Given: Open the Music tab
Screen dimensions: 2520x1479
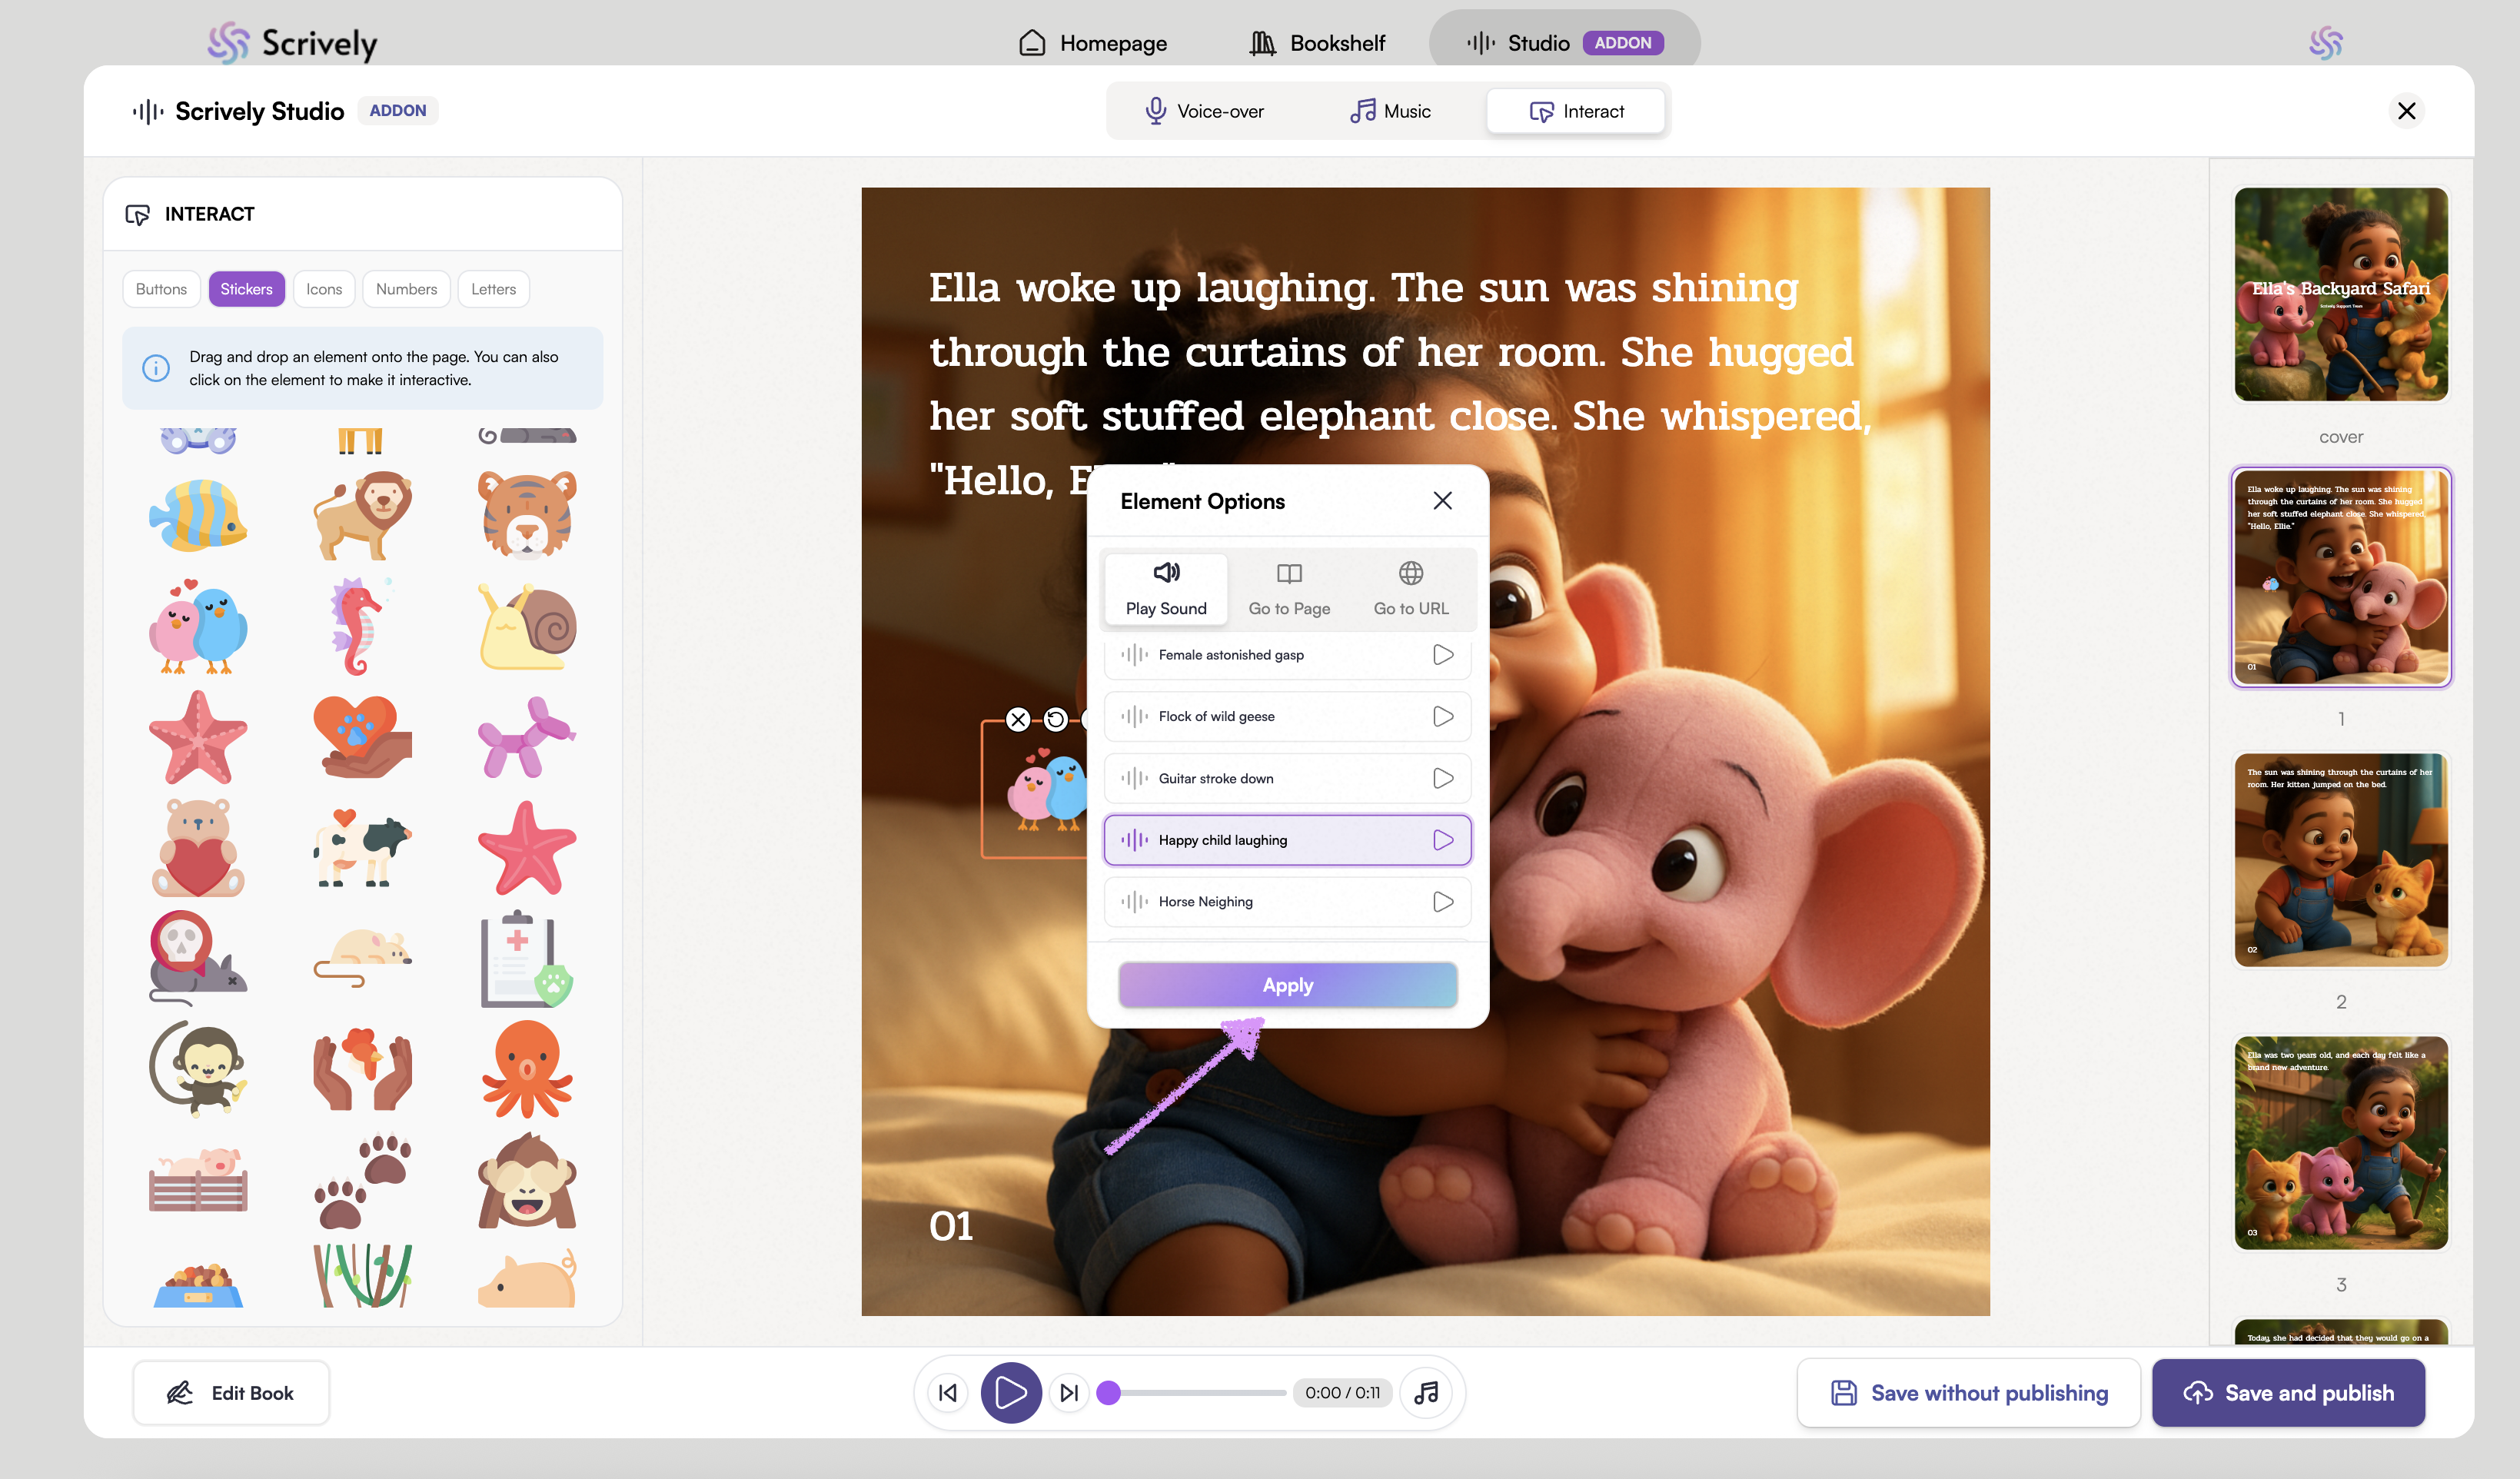Looking at the screenshot, I should 1390,111.
